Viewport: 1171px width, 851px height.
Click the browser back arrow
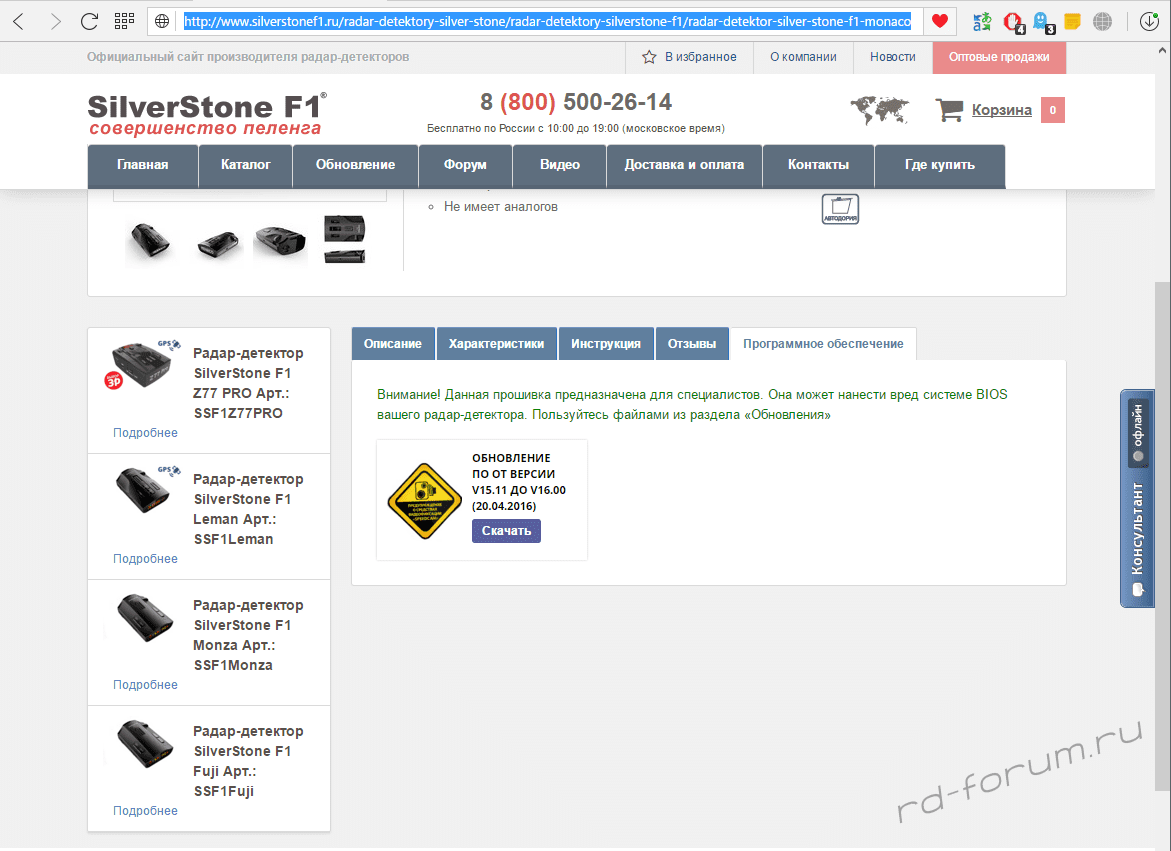tap(19, 21)
